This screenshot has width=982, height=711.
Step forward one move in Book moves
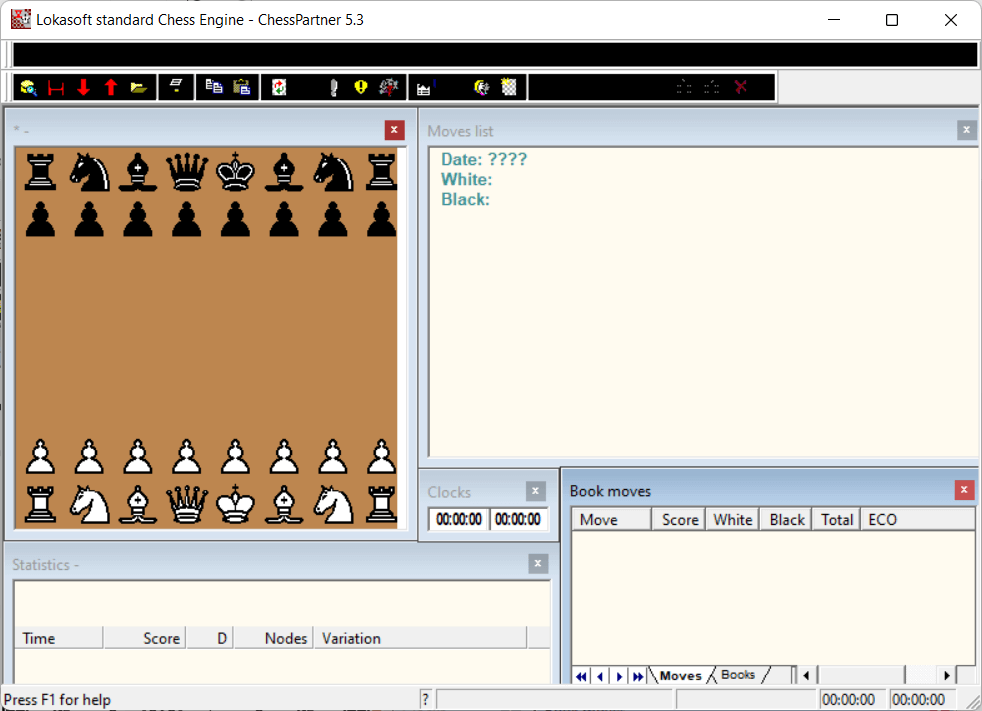[x=619, y=676]
